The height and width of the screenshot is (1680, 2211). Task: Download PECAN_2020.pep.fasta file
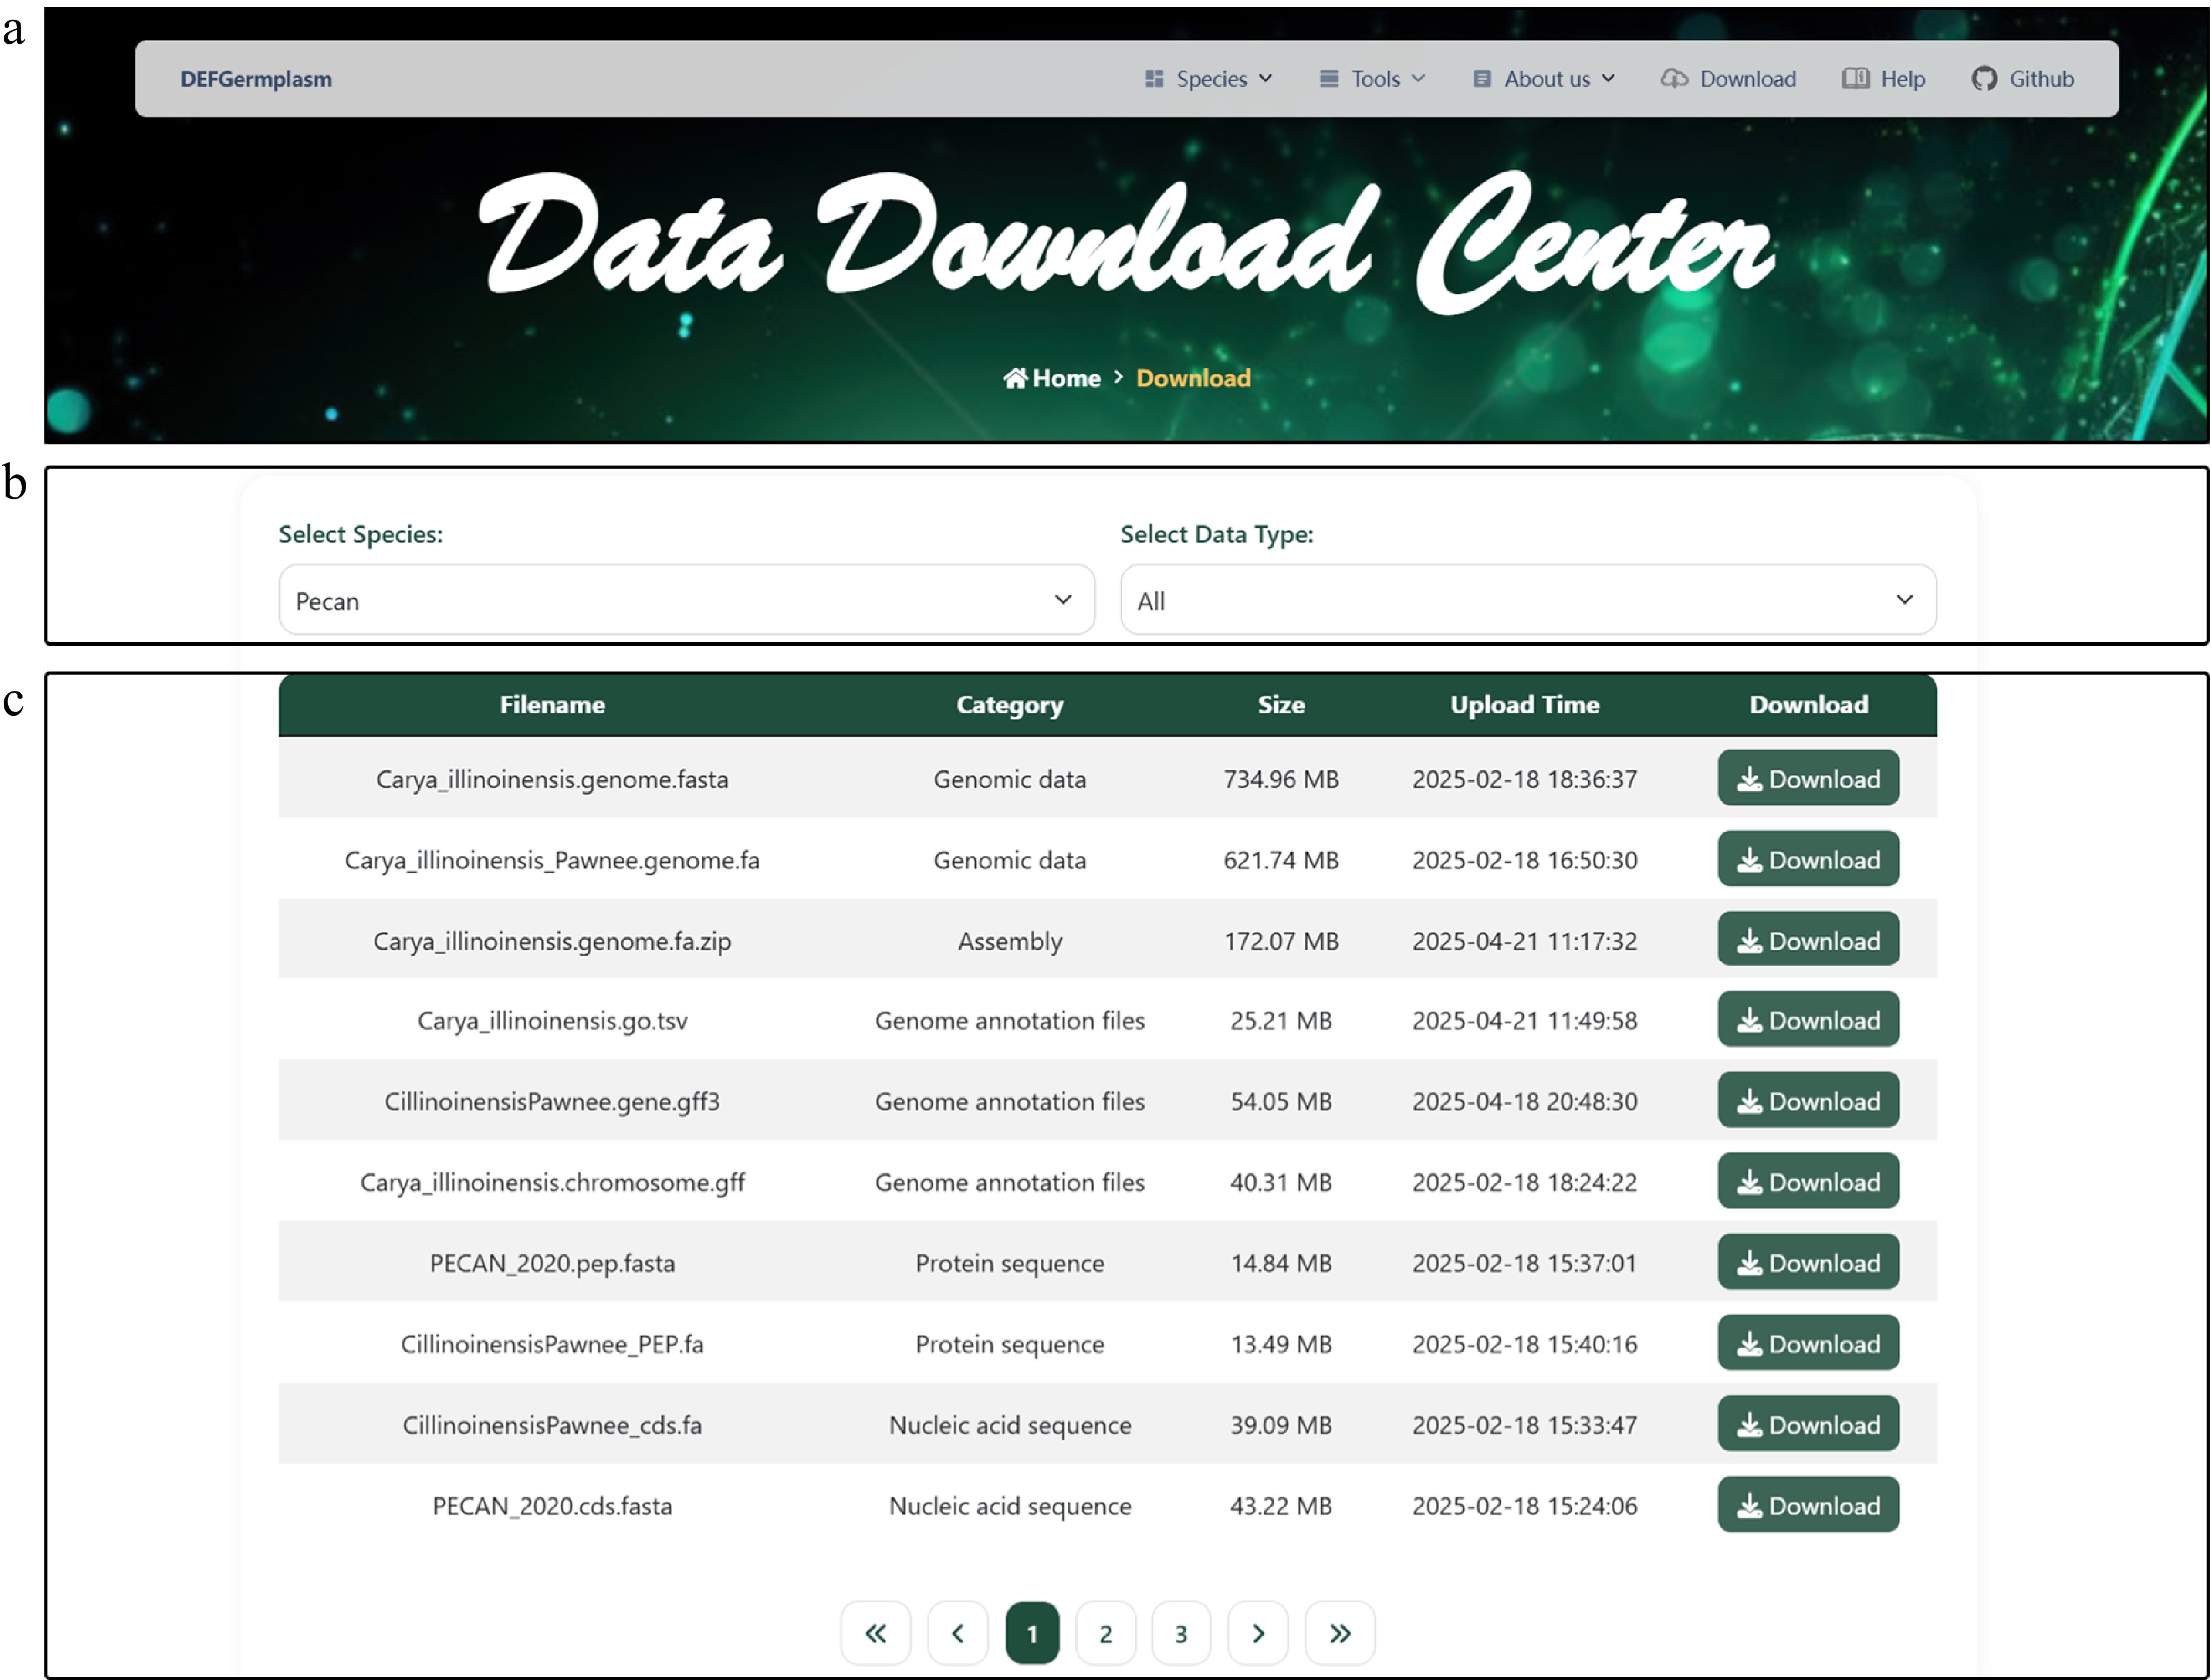[x=1807, y=1263]
